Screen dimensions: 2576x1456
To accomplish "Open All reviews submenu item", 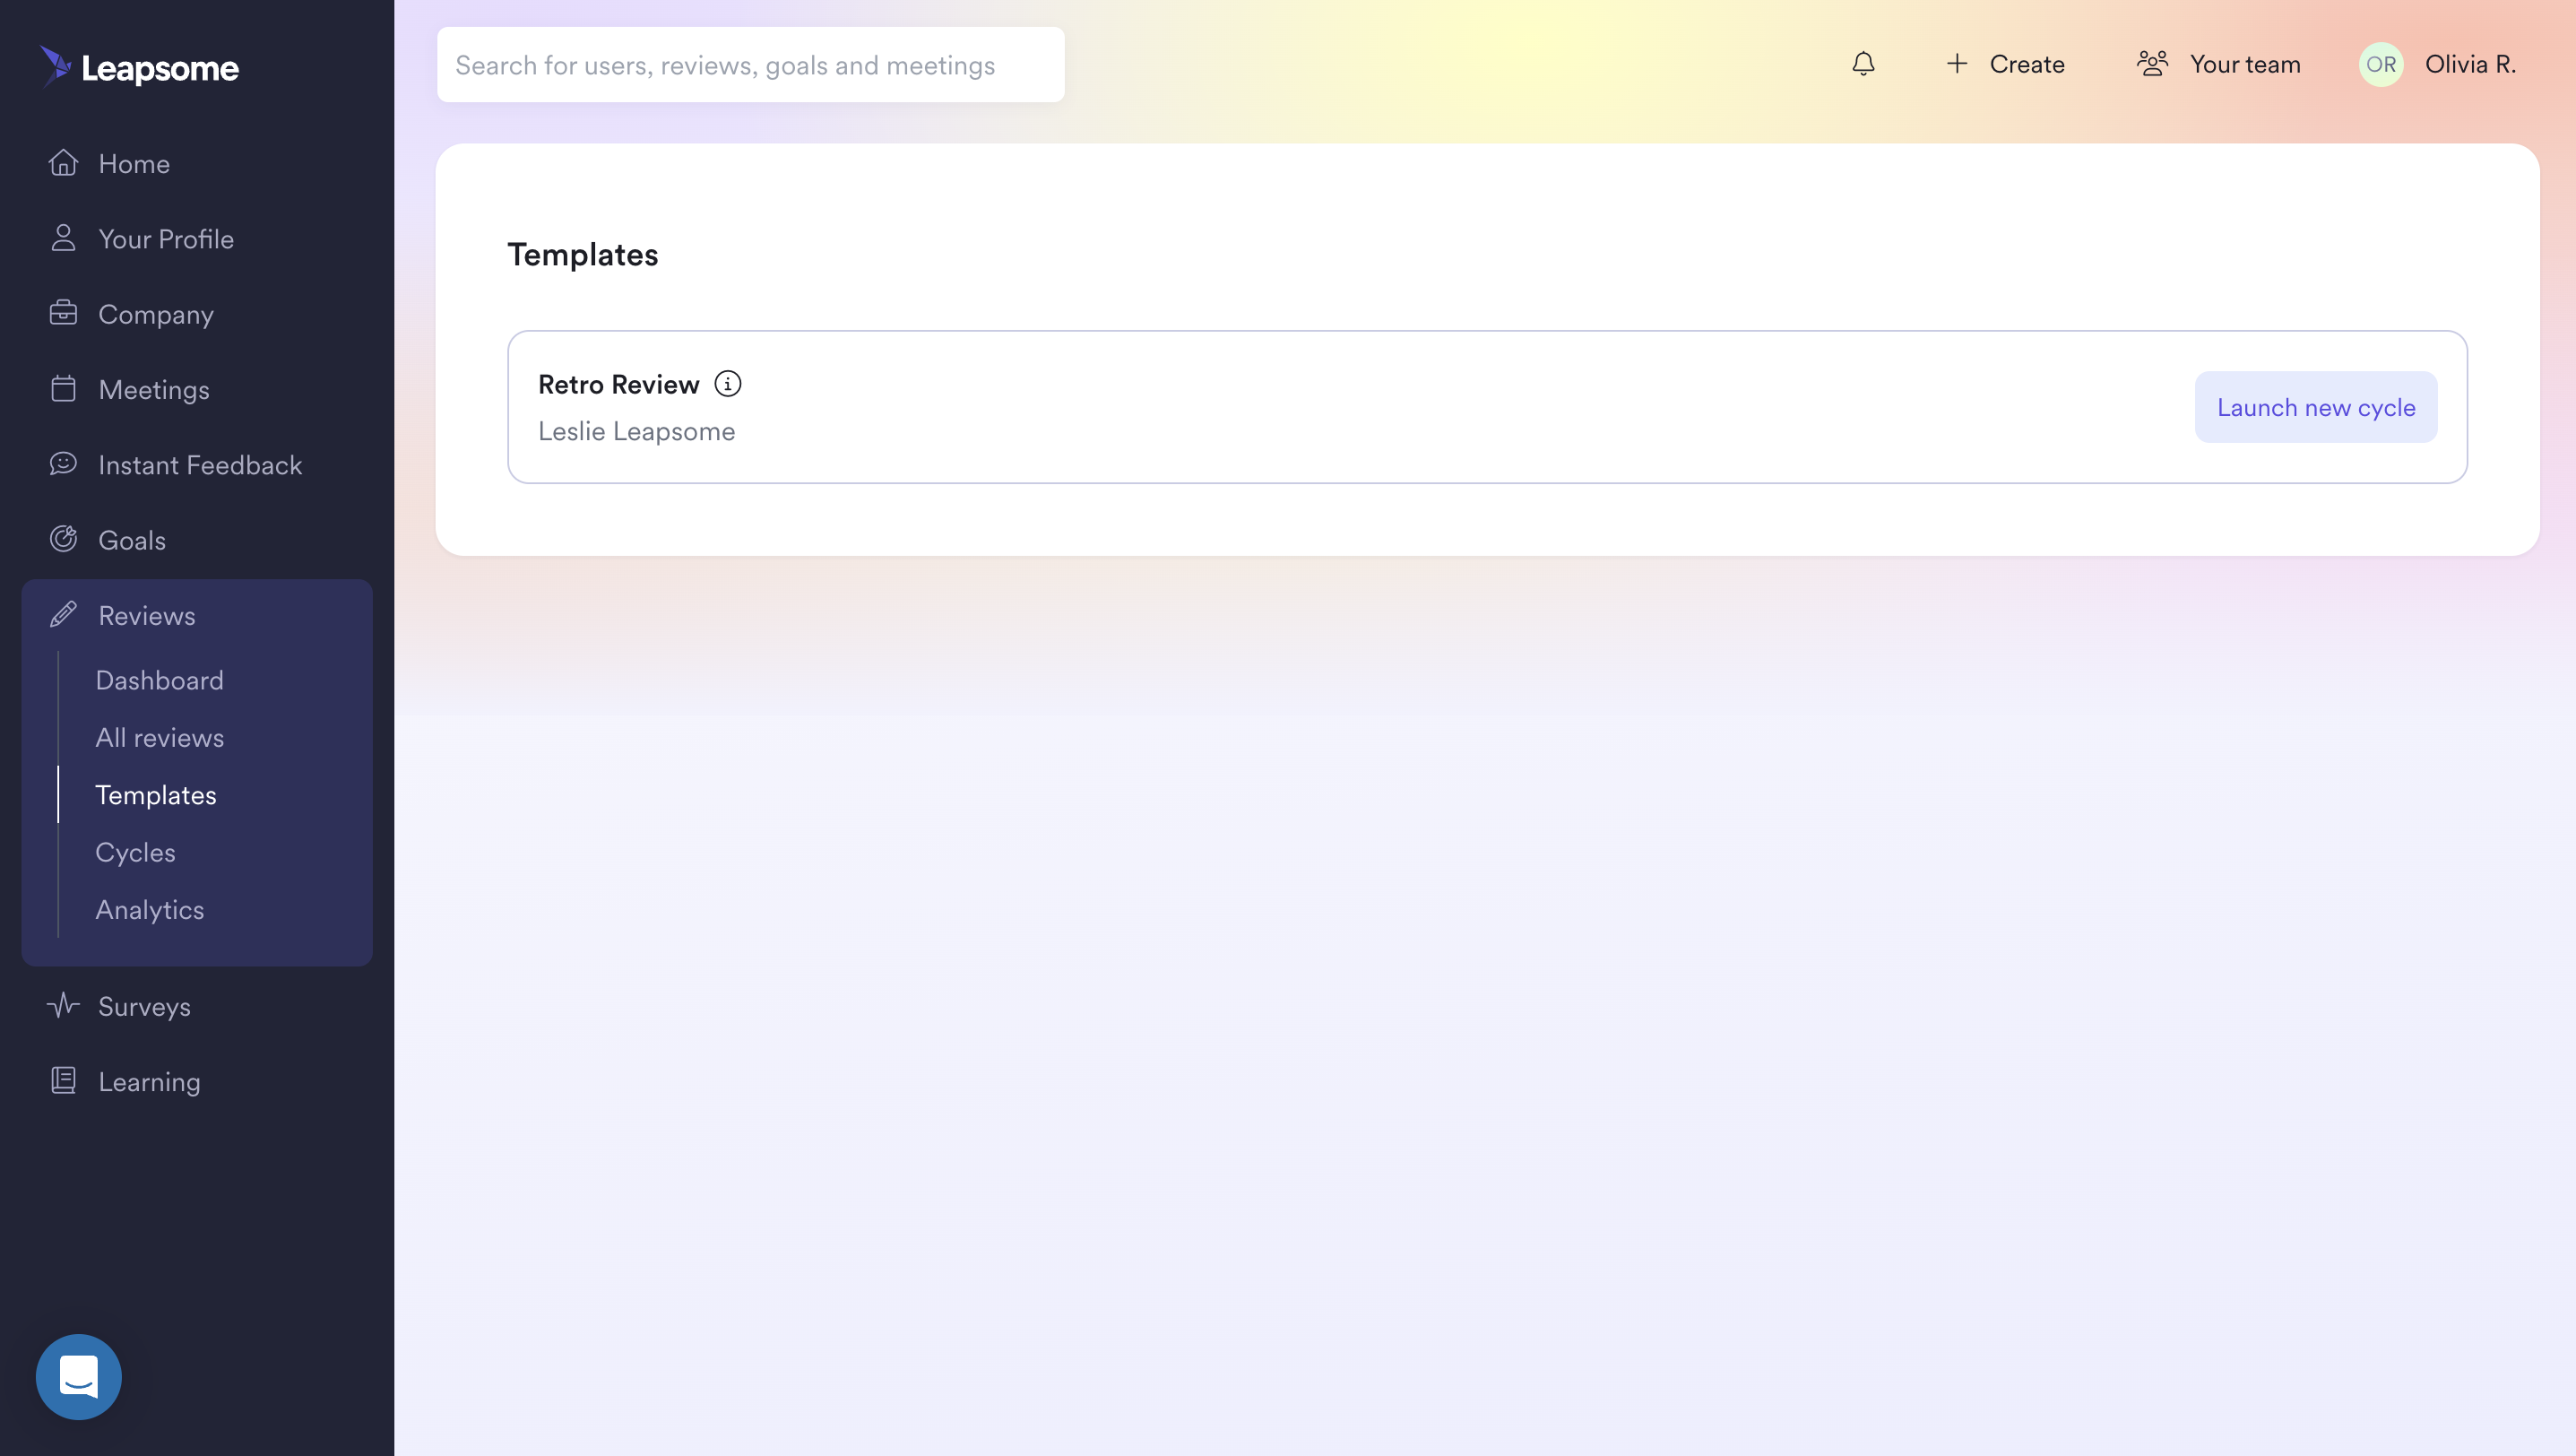I will [159, 737].
